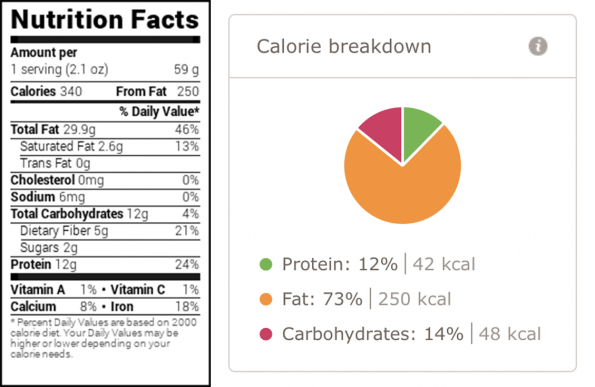Screen dimensions: 595x387
Task: Select the Fat: 73% legend label
Action: (x=322, y=299)
